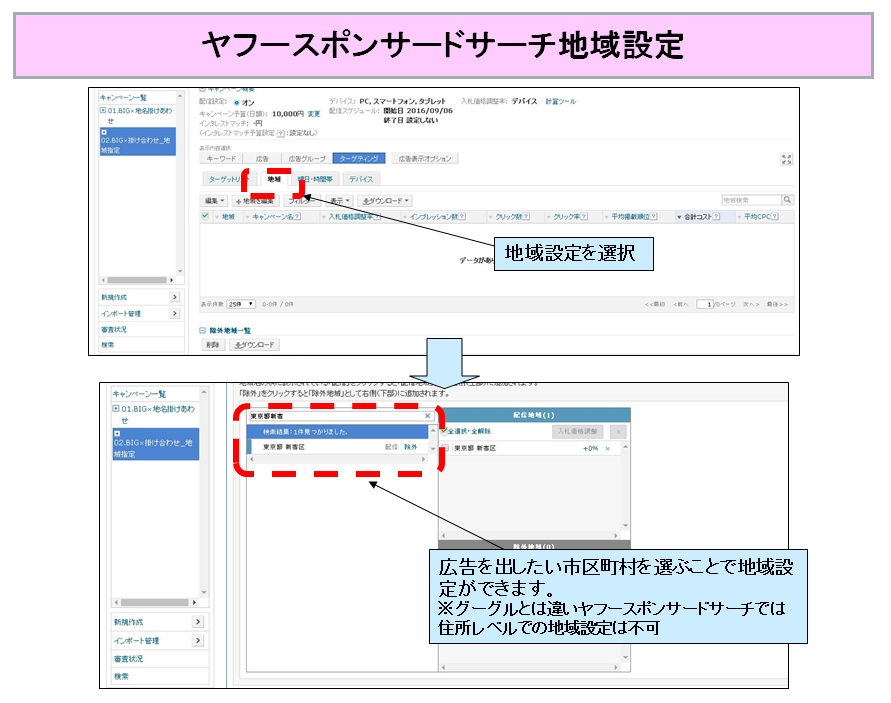Click 新規作成 arrow in lower screenshot sidebar
The image size is (891, 703).
pyautogui.click(x=198, y=622)
